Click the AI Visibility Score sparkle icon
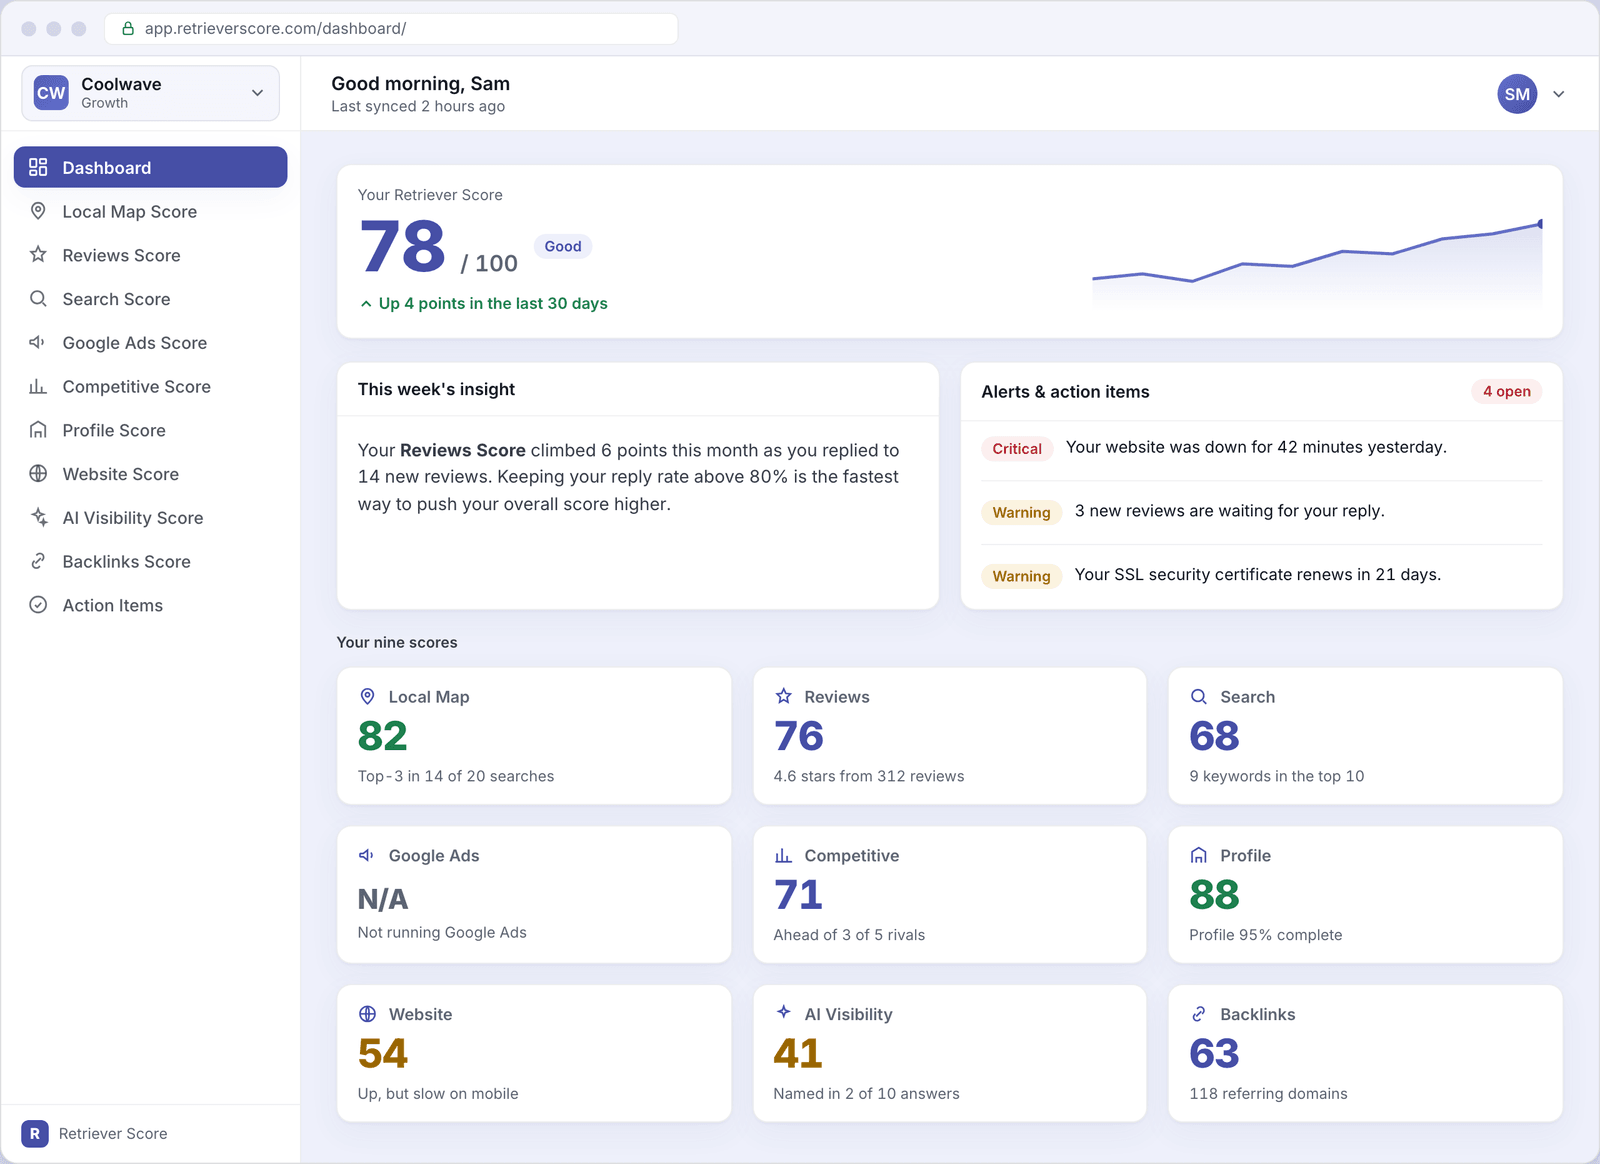The image size is (1600, 1164). (38, 517)
